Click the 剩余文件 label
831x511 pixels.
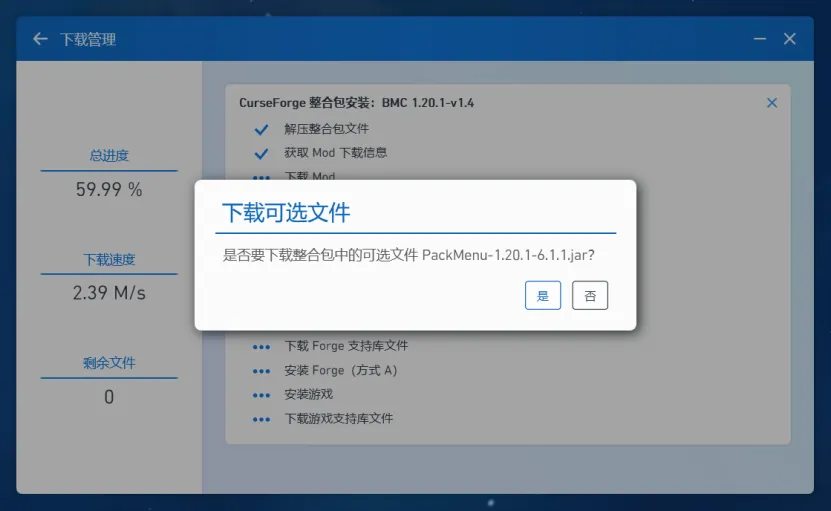click(109, 363)
